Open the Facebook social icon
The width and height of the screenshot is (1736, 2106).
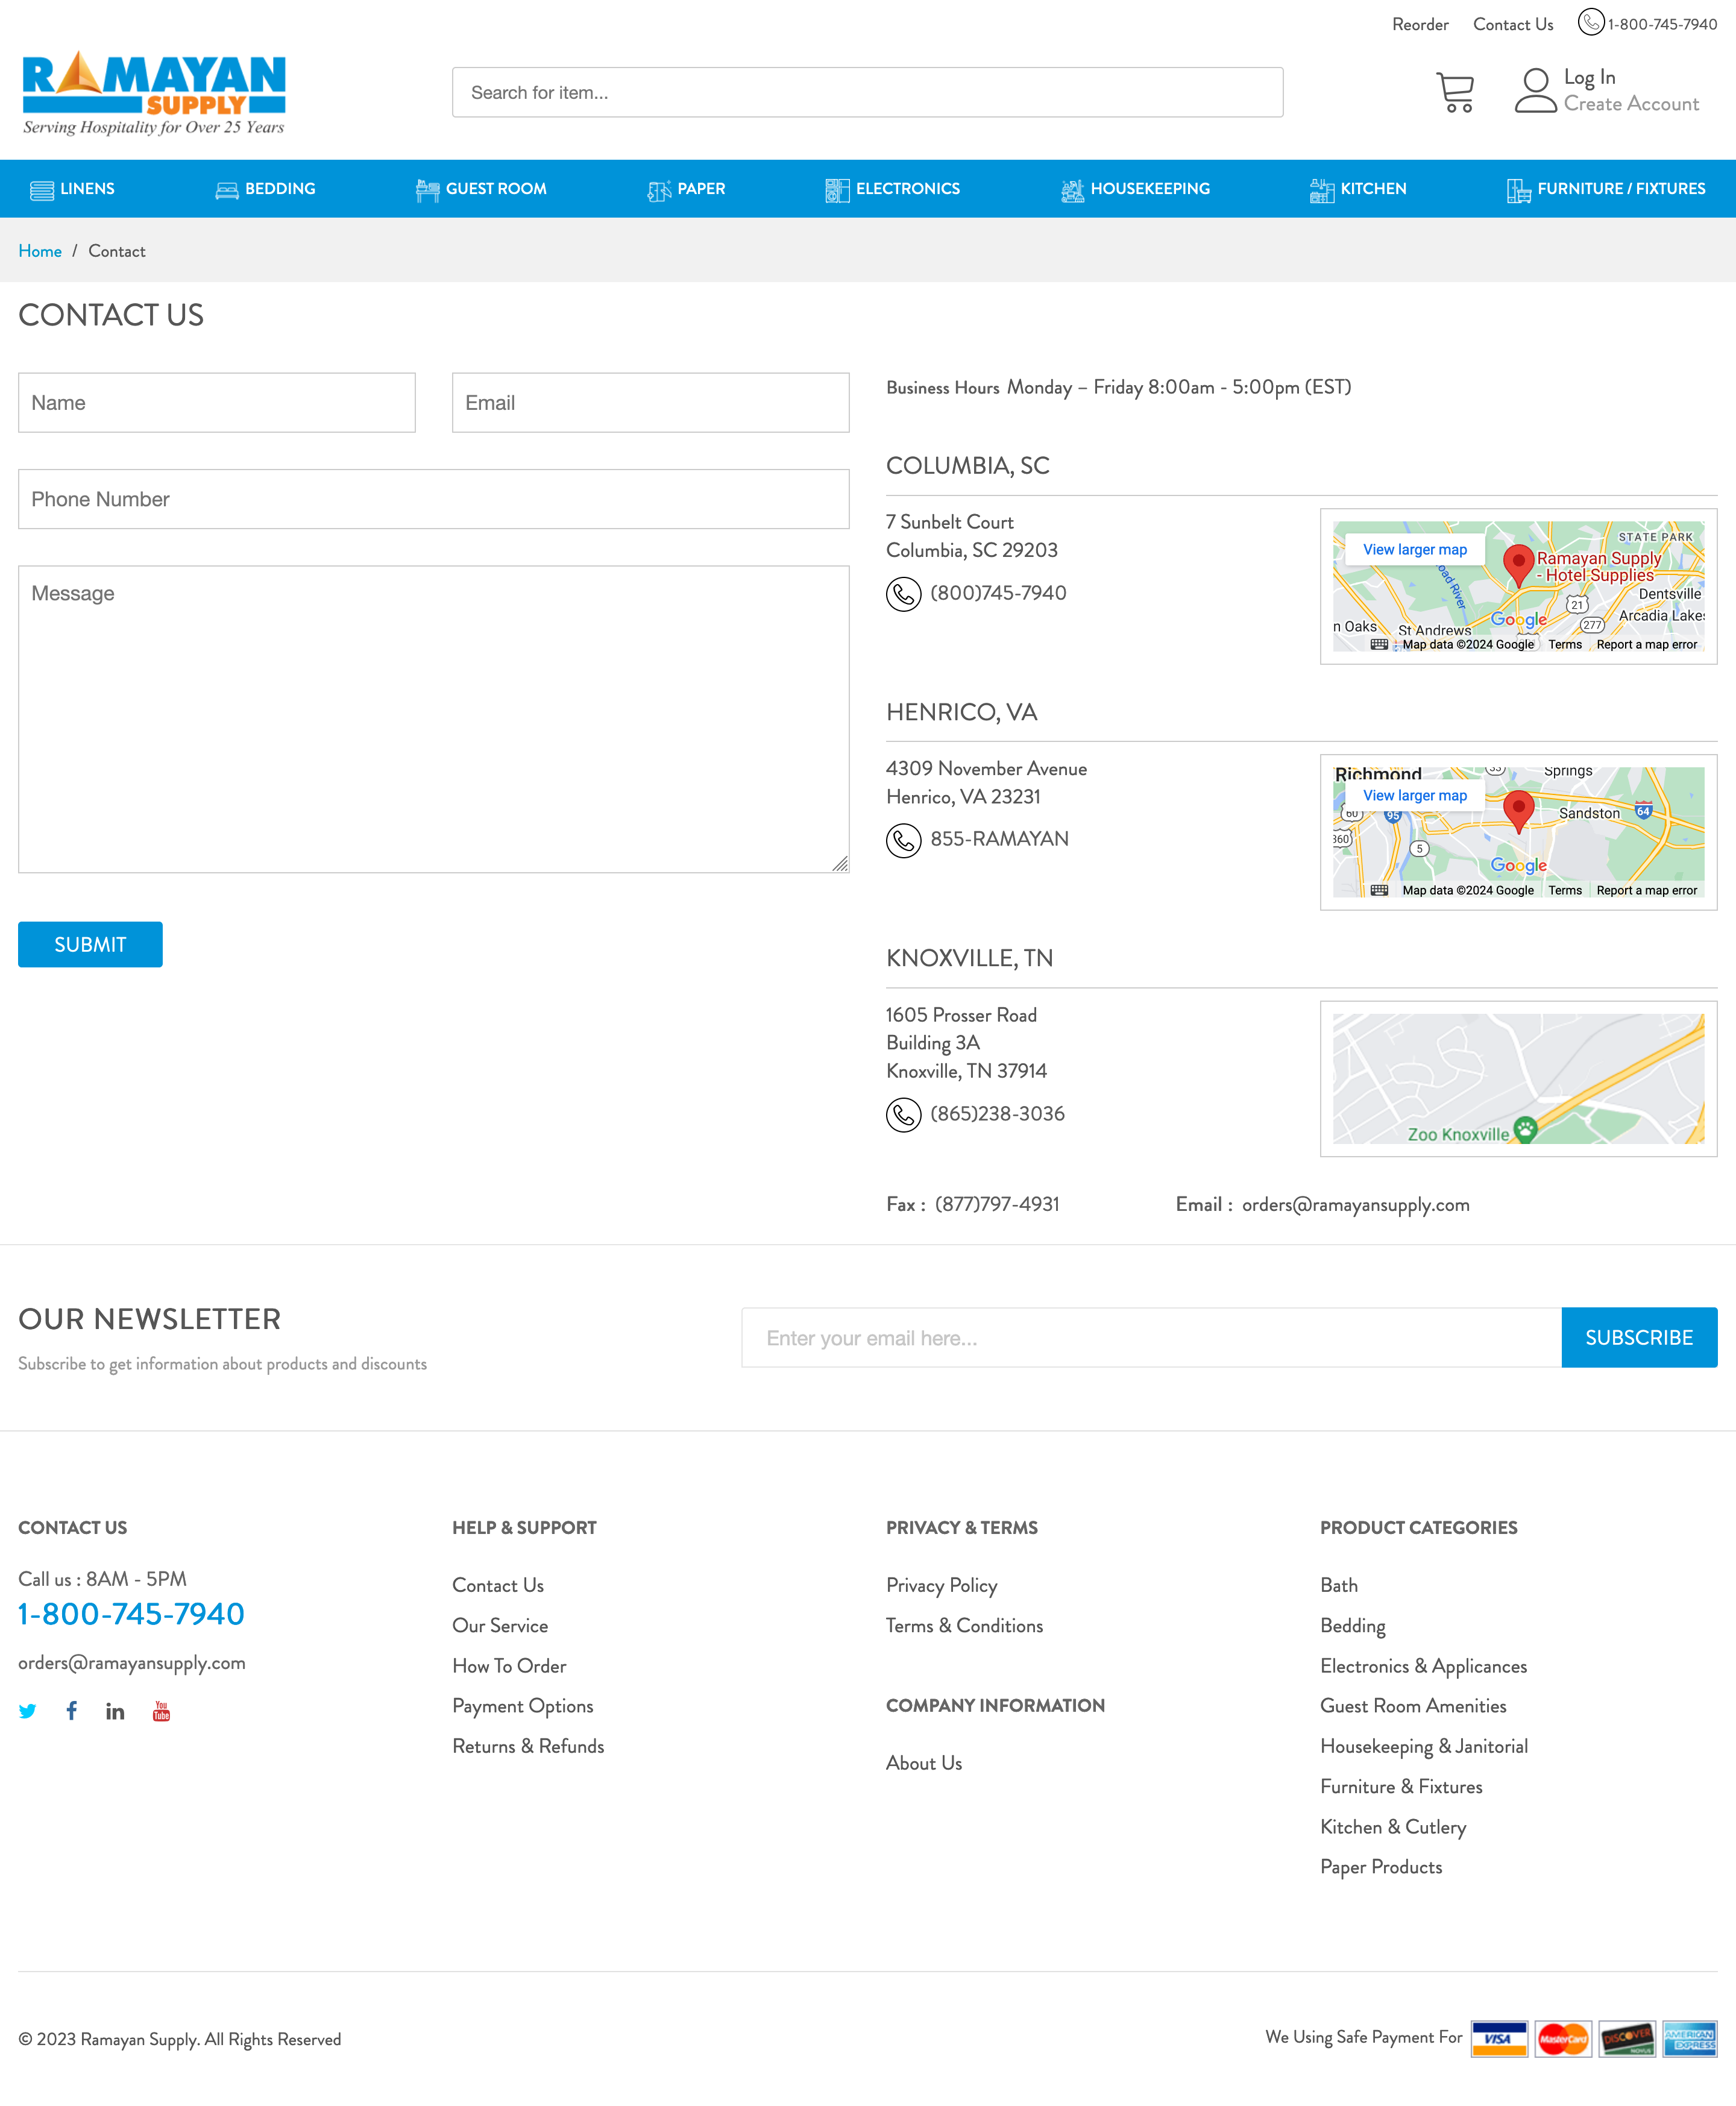72,1711
